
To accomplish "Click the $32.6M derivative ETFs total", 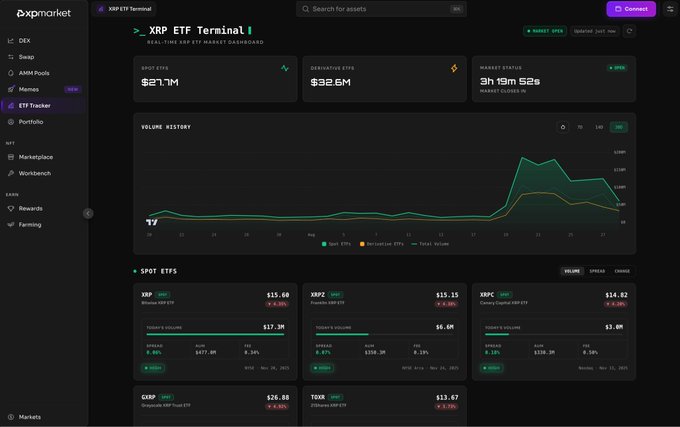I will click(x=330, y=82).
